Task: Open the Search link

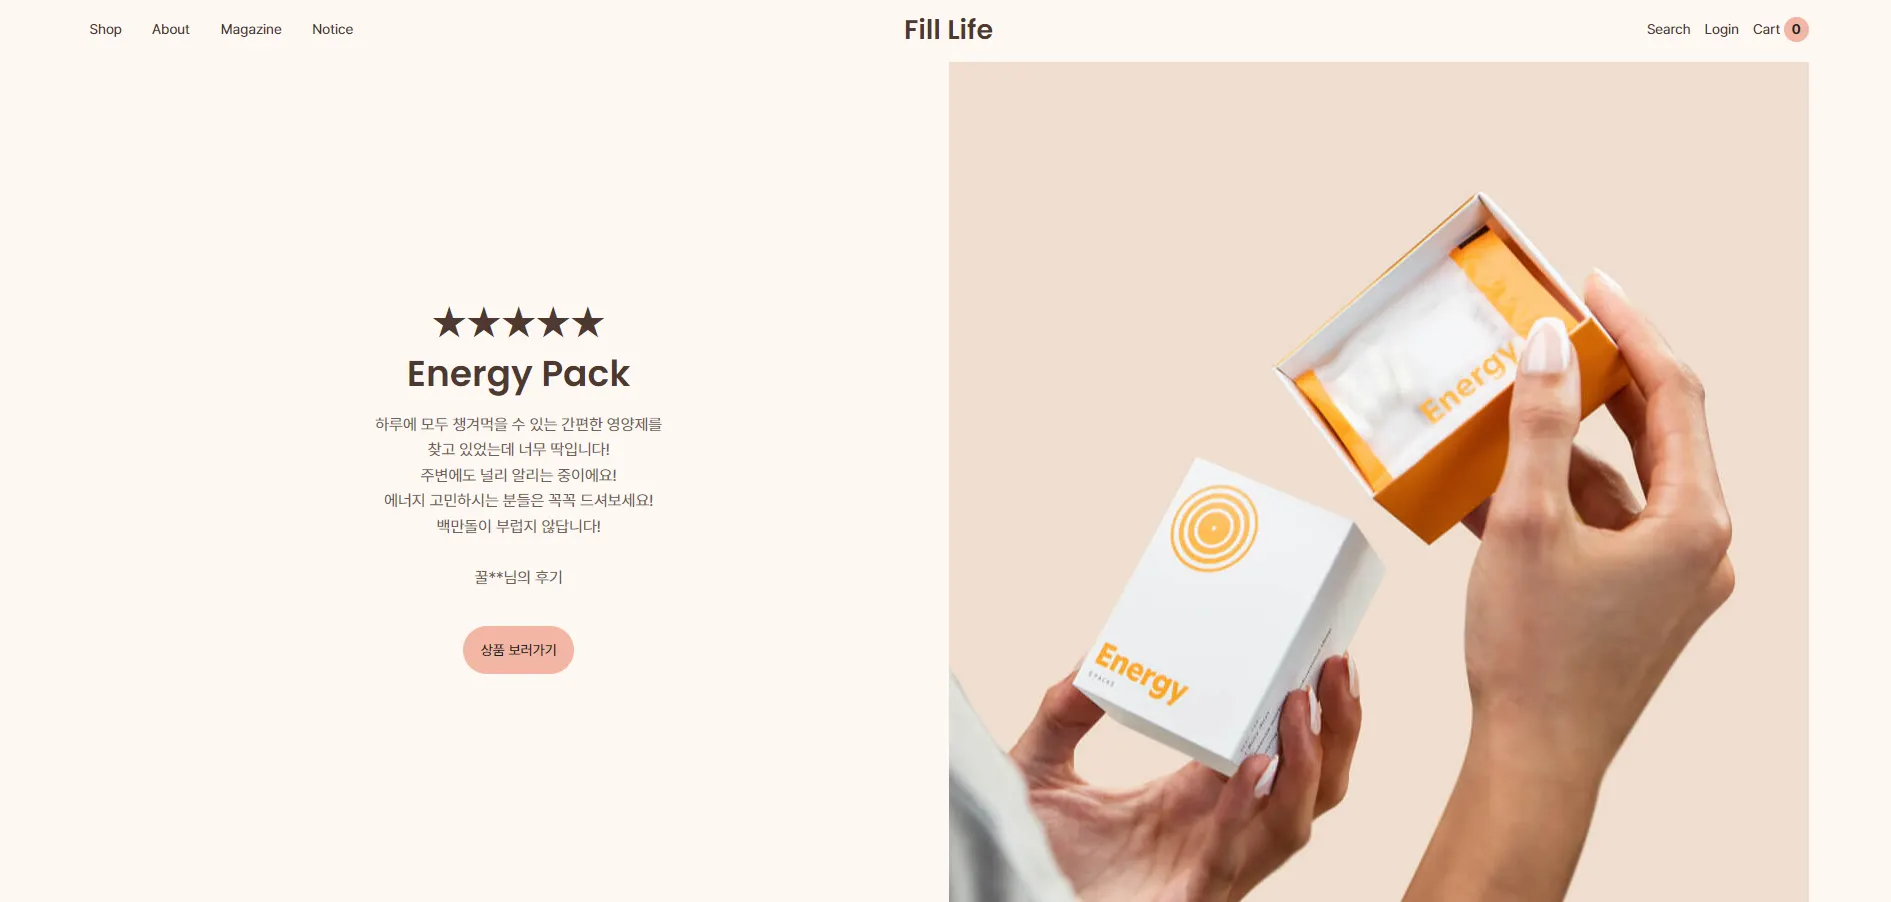Action: point(1668,29)
